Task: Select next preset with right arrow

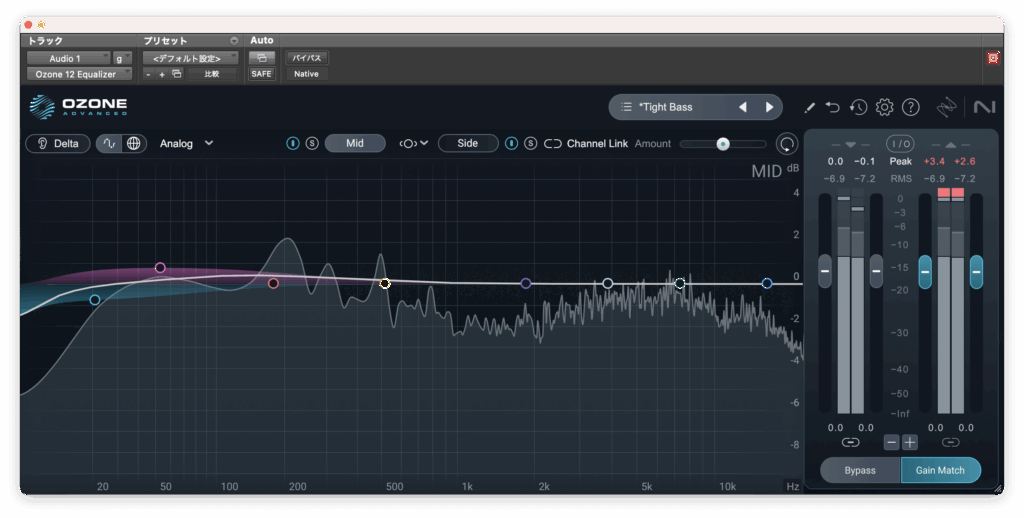Action: pyautogui.click(x=769, y=107)
